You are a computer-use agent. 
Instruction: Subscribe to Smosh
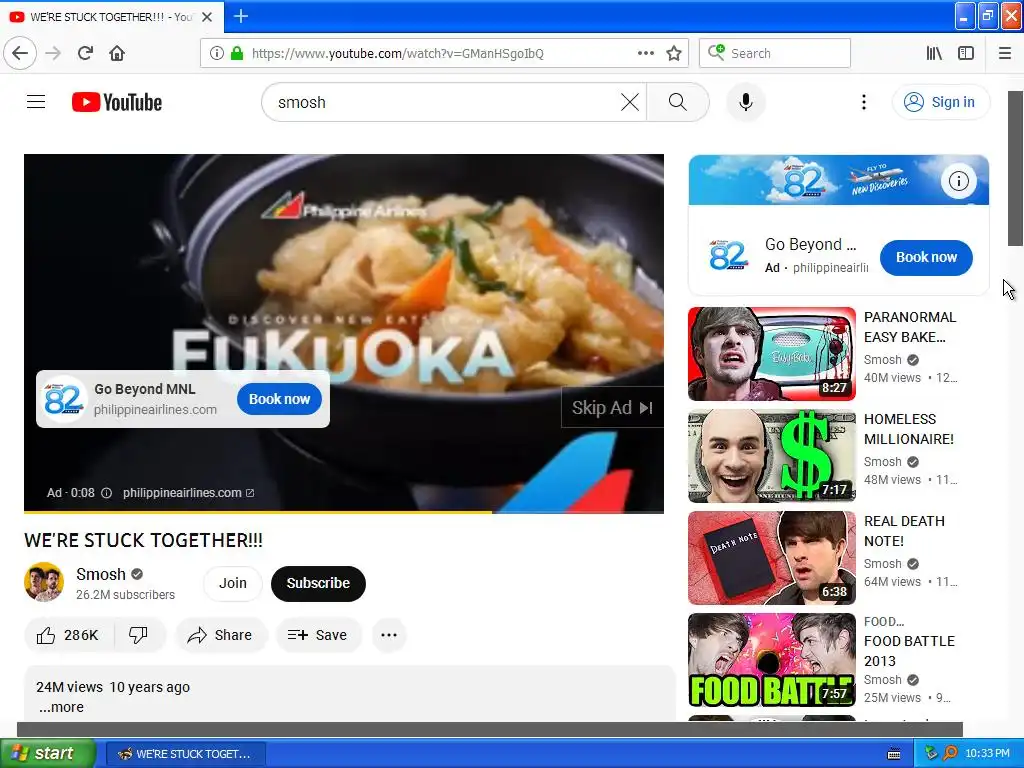[318, 583]
